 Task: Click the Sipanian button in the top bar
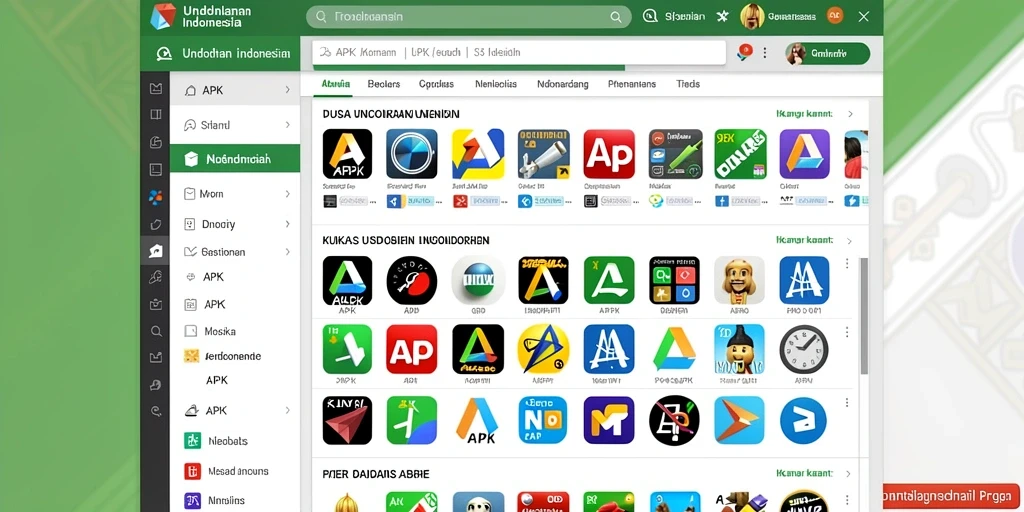click(x=675, y=16)
